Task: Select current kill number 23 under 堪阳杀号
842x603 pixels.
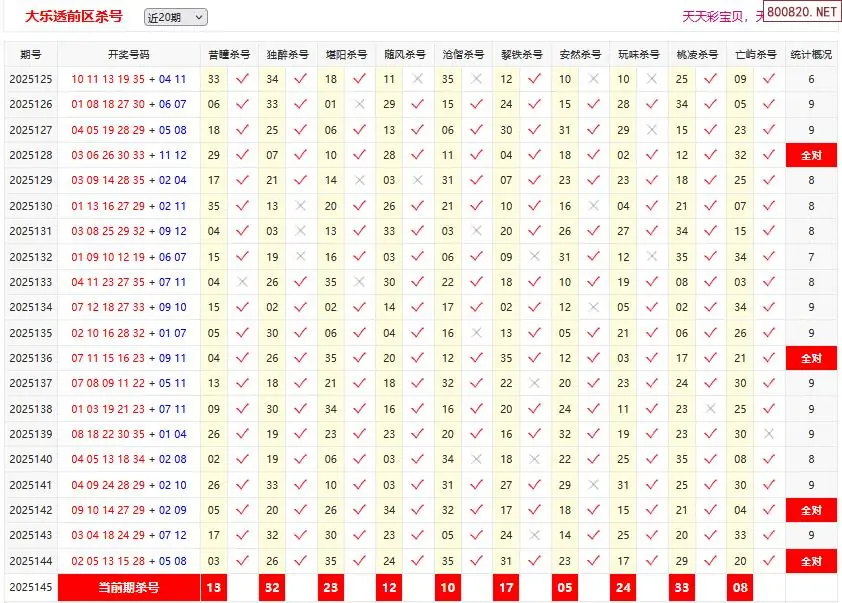Action: tap(331, 587)
